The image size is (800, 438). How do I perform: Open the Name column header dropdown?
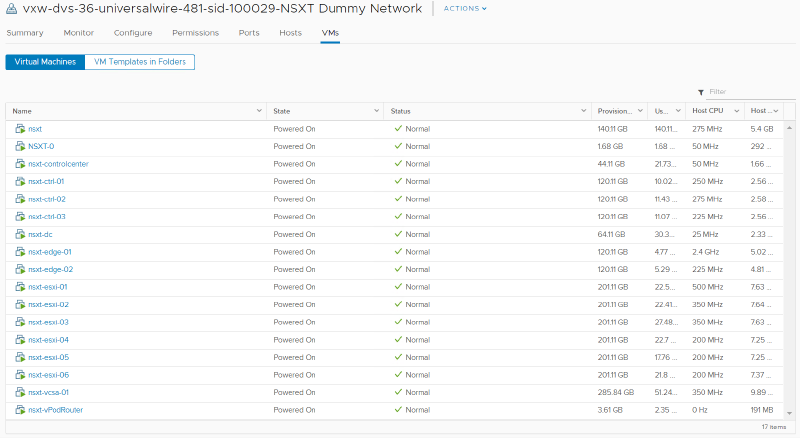pyautogui.click(x=259, y=111)
